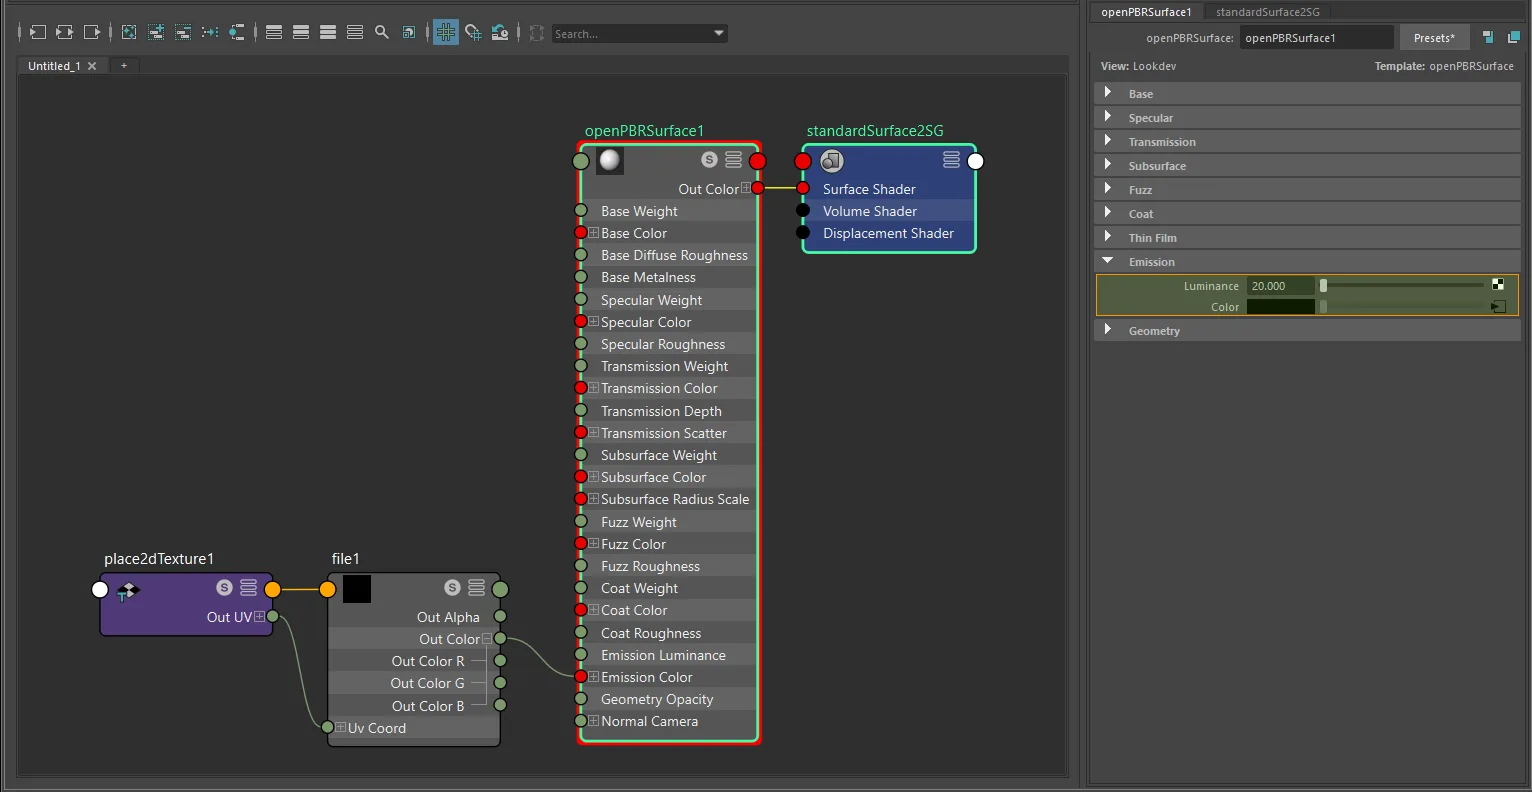
Task: Click the add selected nodes to graph icon
Action: click(156, 33)
